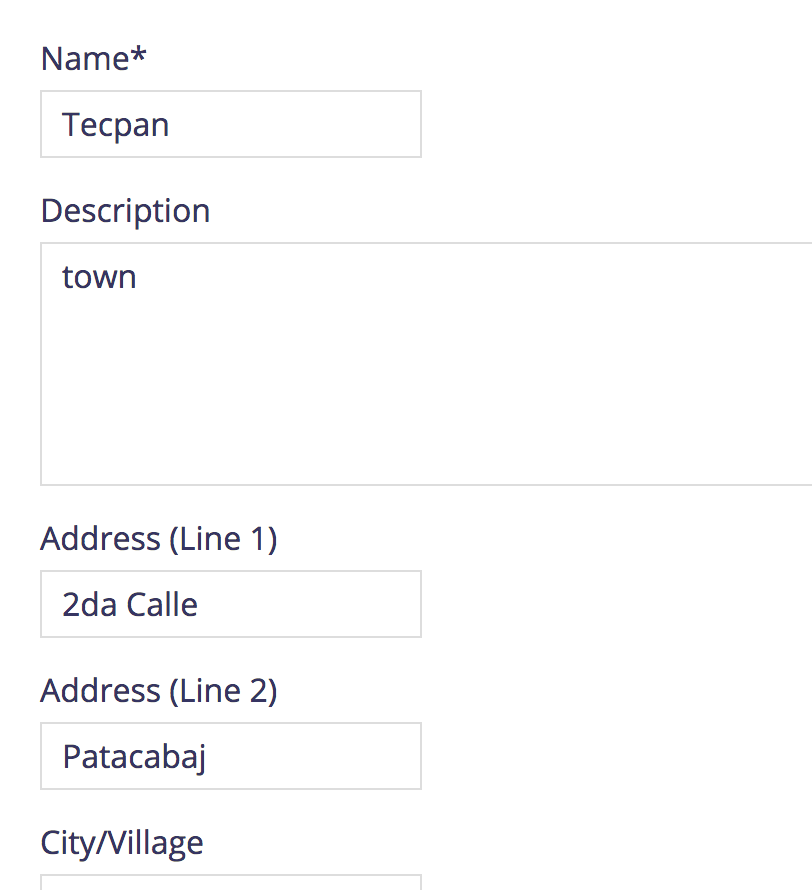The image size is (812, 890).
Task: Click the blank area inside the Description box
Action: point(426,386)
